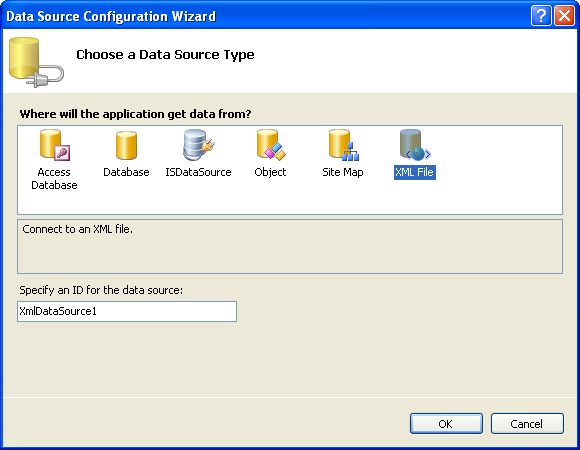This screenshot has width=580, height=450.
Task: Pick the ISDataSource server icon
Action: tap(199, 145)
